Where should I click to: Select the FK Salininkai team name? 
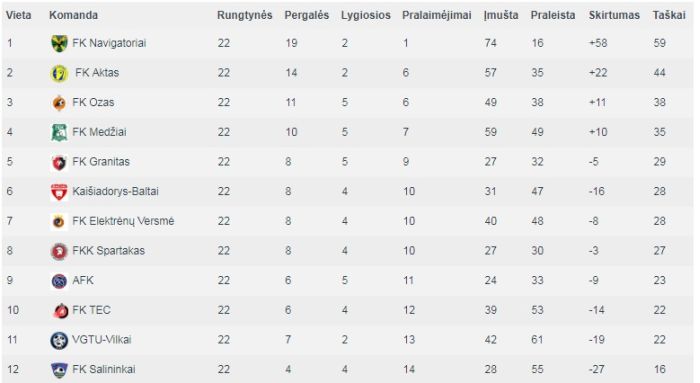click(x=104, y=370)
